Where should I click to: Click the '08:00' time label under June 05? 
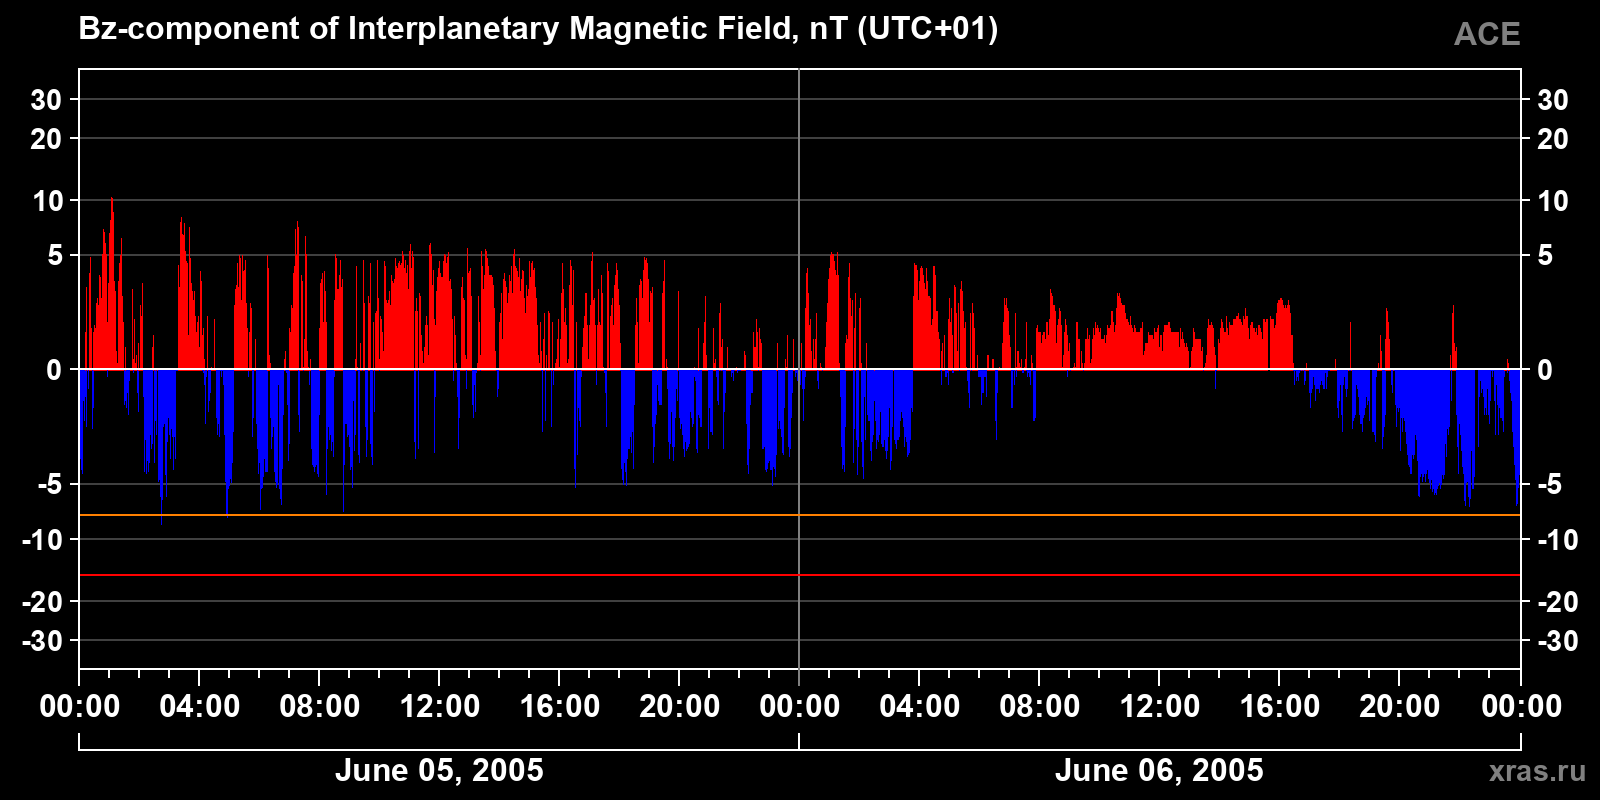pos(320,707)
